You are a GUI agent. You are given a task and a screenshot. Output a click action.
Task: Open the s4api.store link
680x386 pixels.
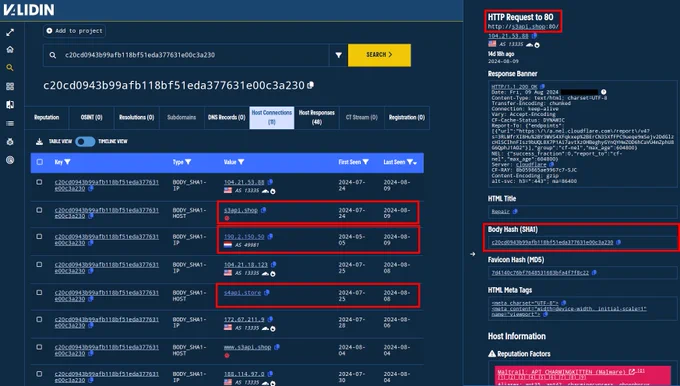pos(242,293)
